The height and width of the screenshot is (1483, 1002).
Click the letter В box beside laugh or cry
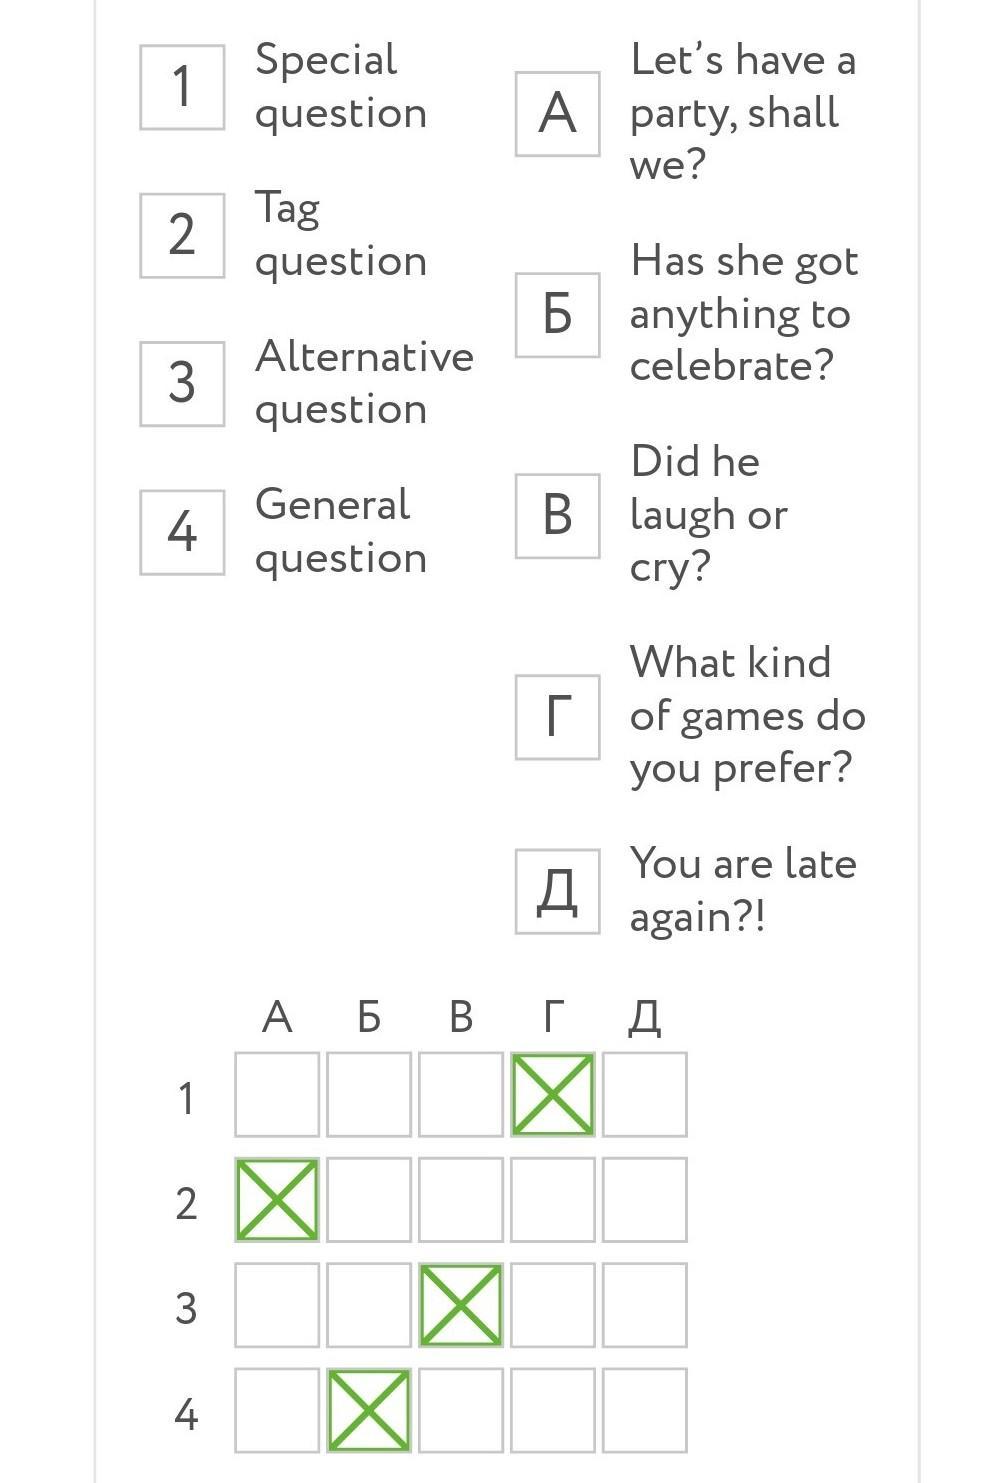coord(558,515)
